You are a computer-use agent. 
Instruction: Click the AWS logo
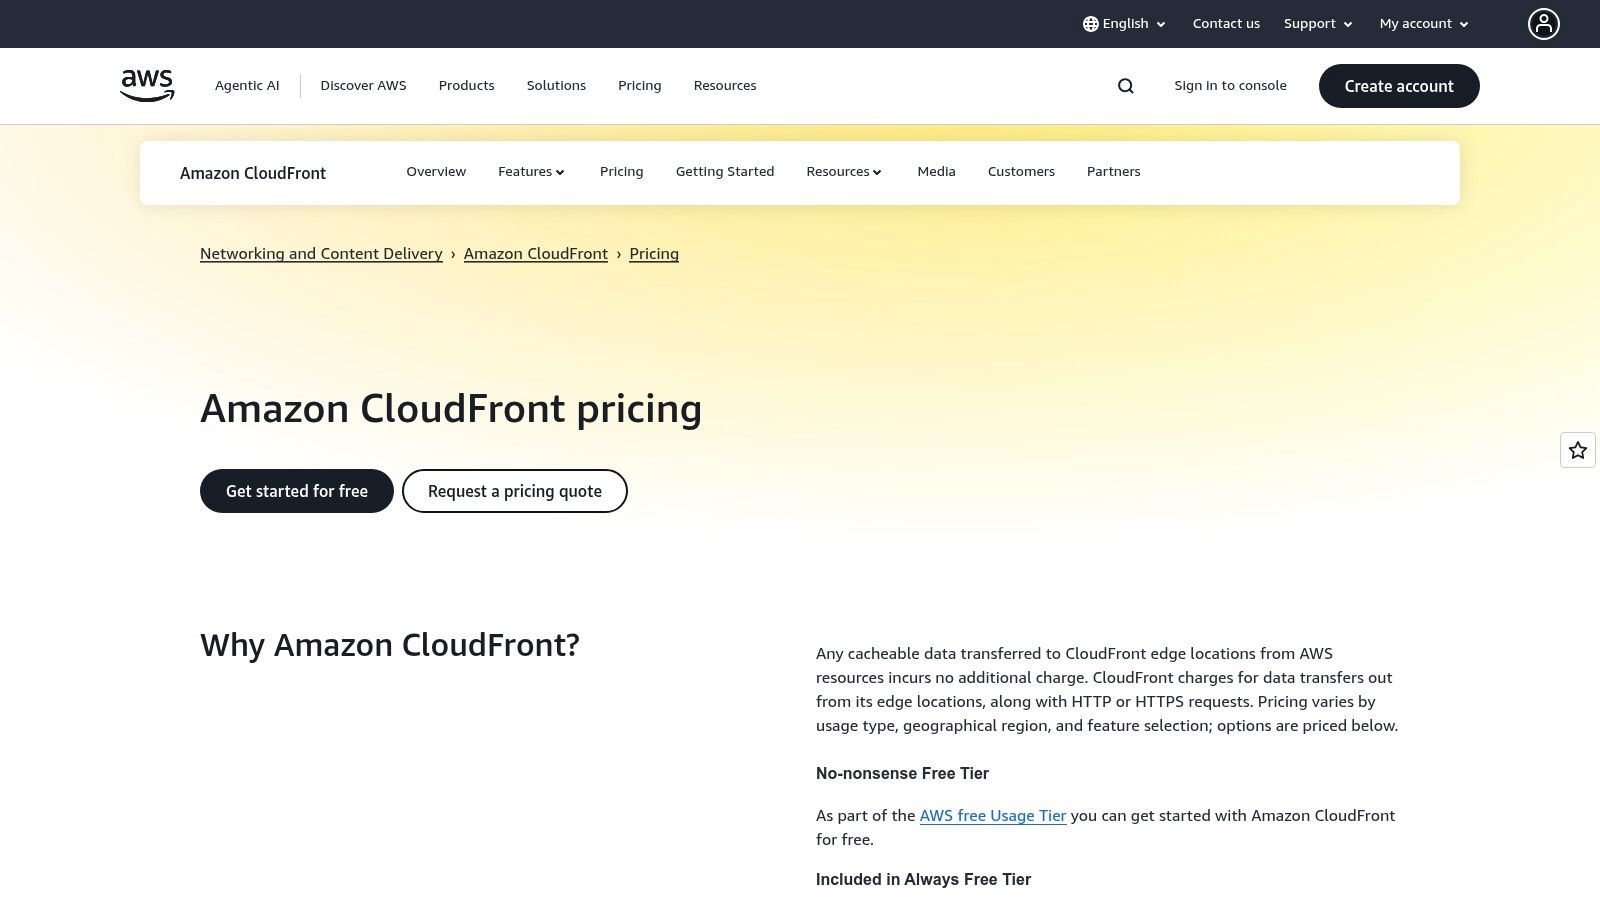pos(147,85)
